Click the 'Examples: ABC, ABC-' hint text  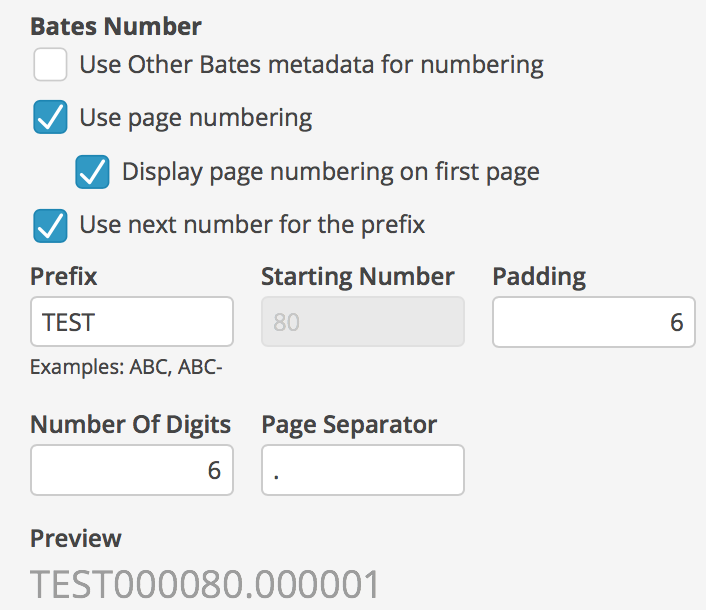pos(126,367)
